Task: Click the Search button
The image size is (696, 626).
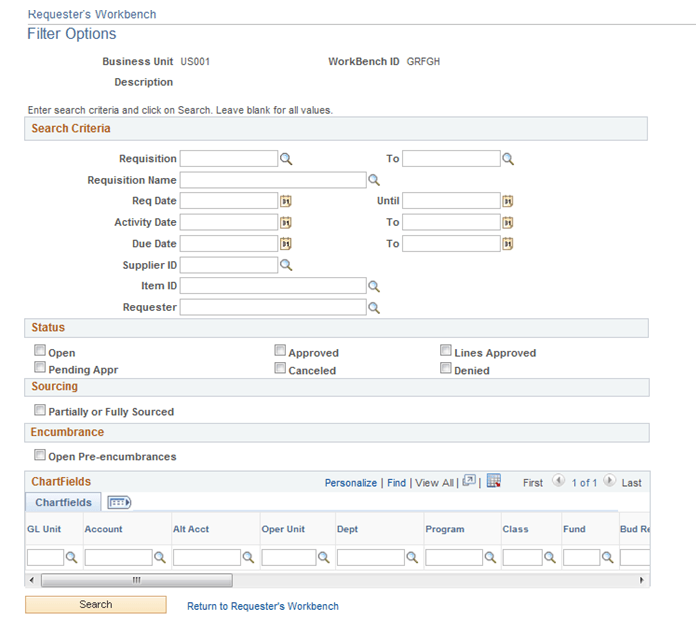Action: [96, 605]
